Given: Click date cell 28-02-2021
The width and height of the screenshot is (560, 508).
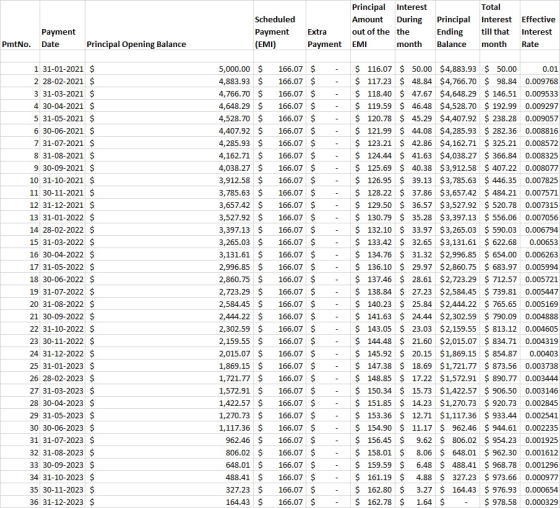Looking at the screenshot, I should click(62, 81).
